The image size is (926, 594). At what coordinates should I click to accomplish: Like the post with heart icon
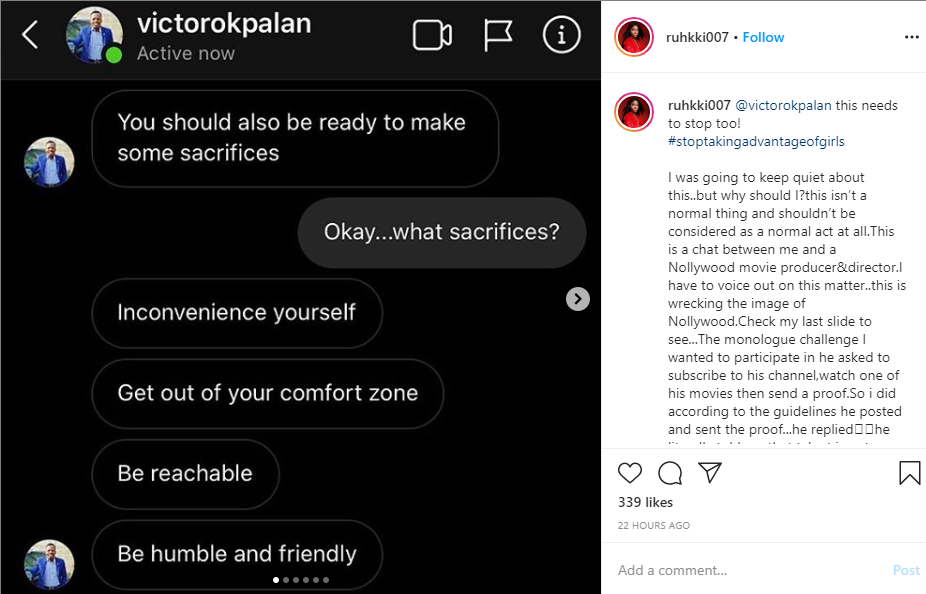click(630, 473)
